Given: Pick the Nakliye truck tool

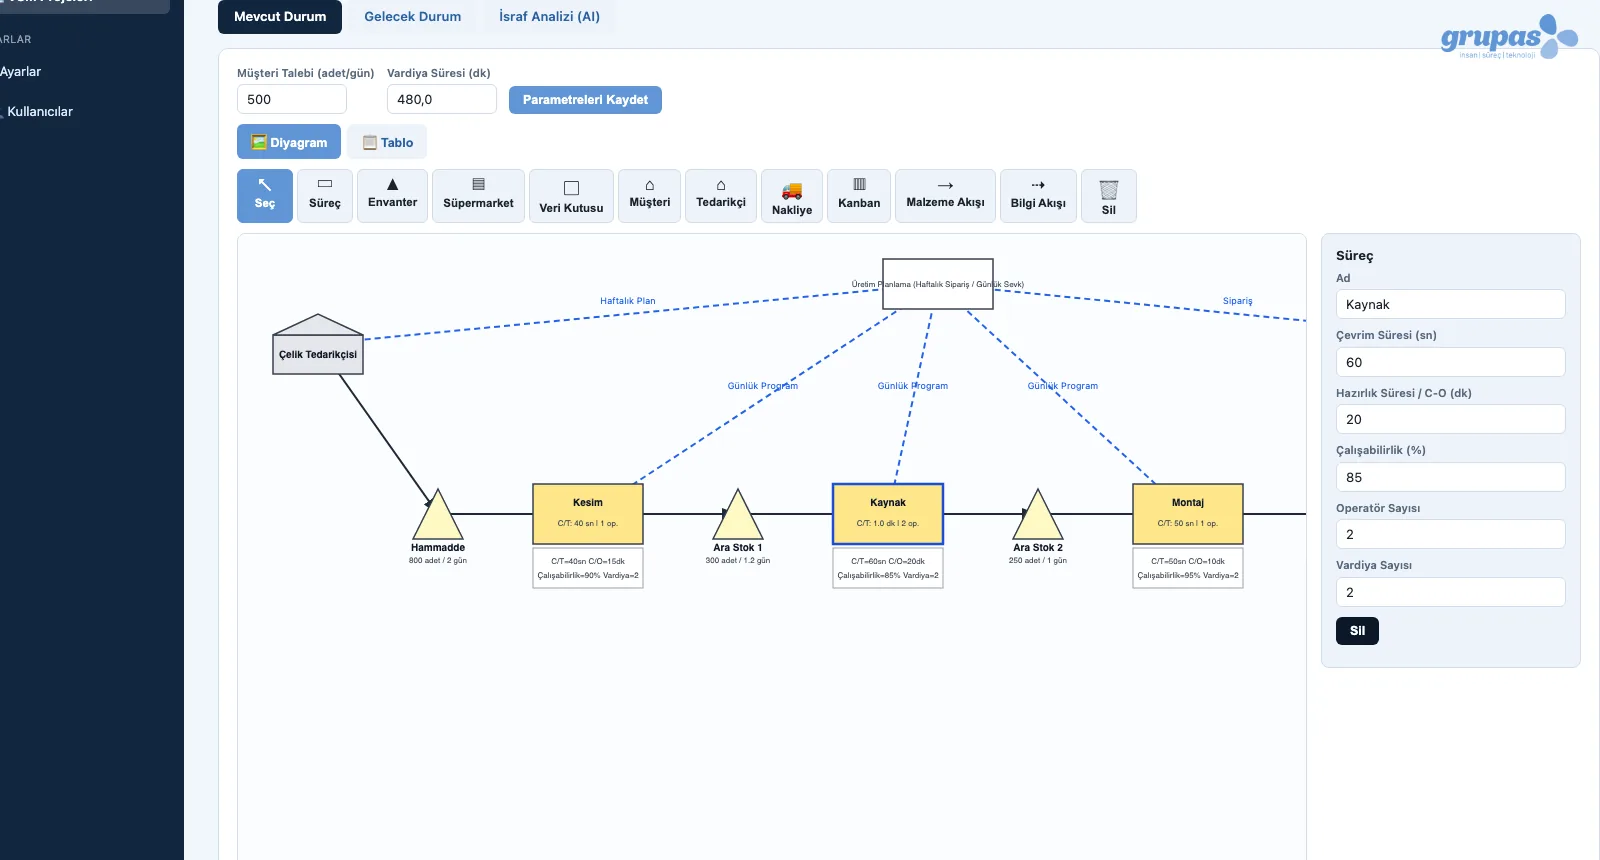Looking at the screenshot, I should click(792, 196).
